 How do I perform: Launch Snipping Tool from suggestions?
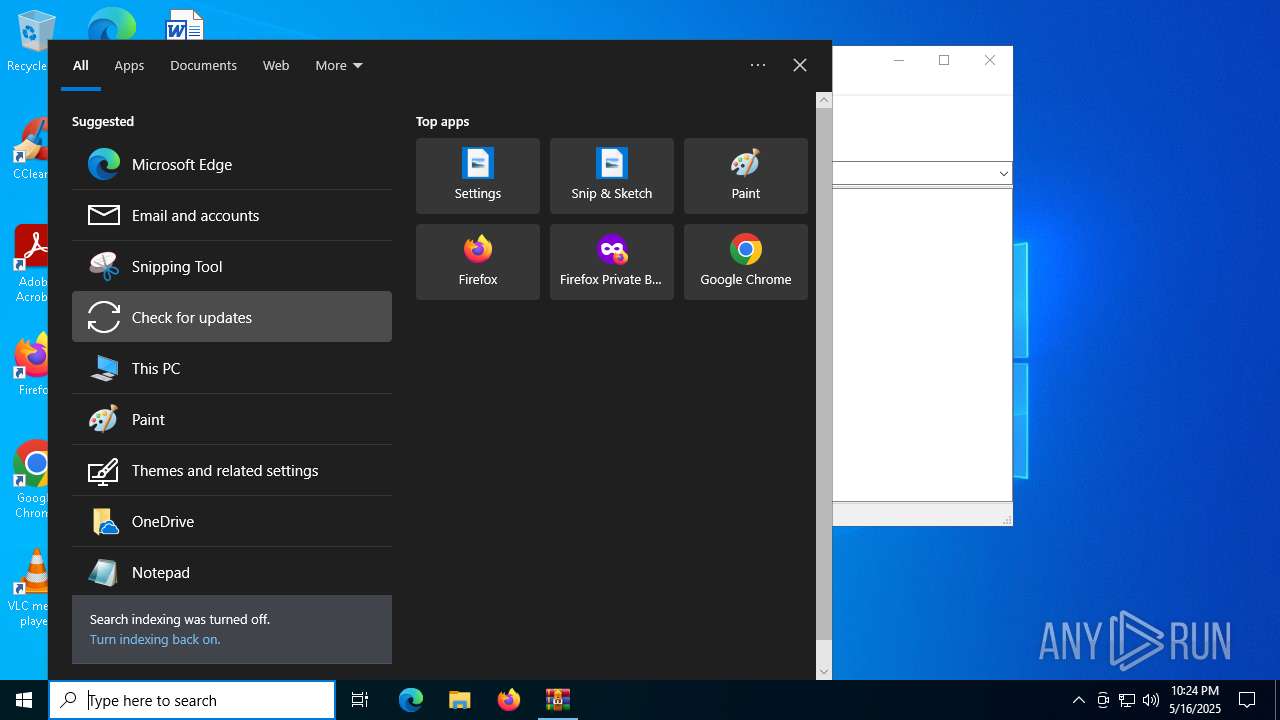point(232,266)
